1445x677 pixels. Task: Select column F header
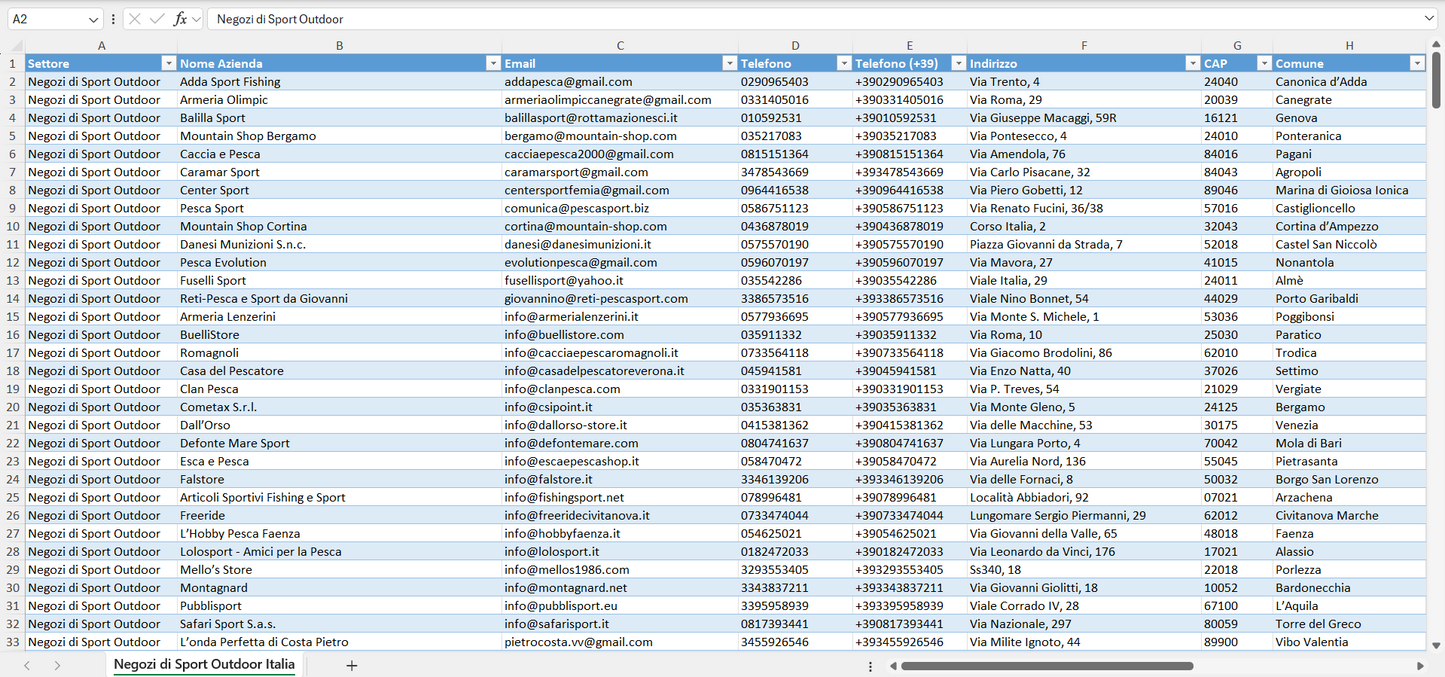pos(1084,46)
